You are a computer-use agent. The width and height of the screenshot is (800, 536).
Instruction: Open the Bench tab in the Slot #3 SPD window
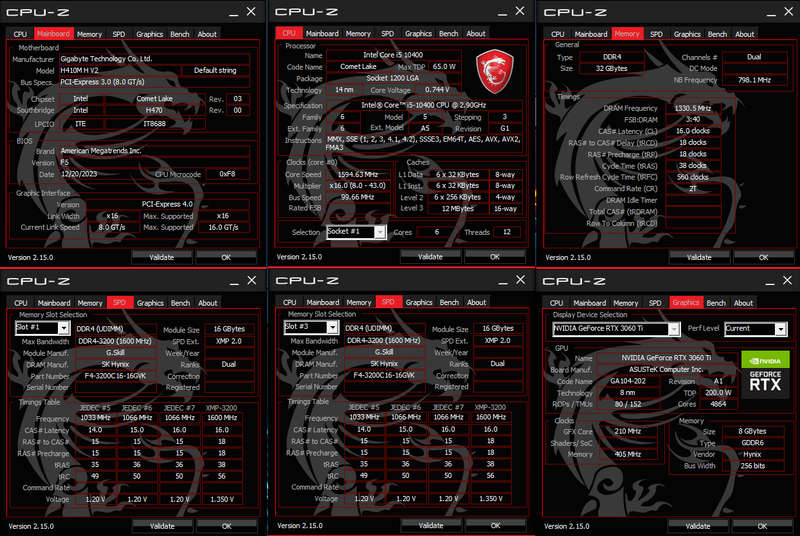pyautogui.click(x=449, y=302)
